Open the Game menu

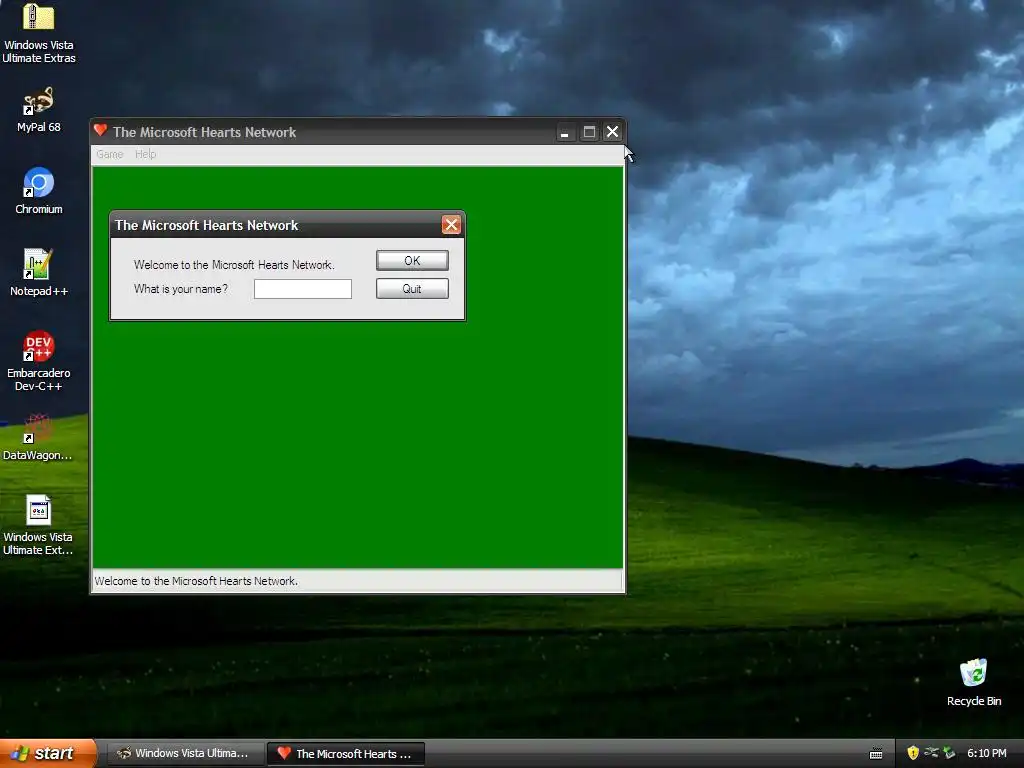(x=110, y=154)
